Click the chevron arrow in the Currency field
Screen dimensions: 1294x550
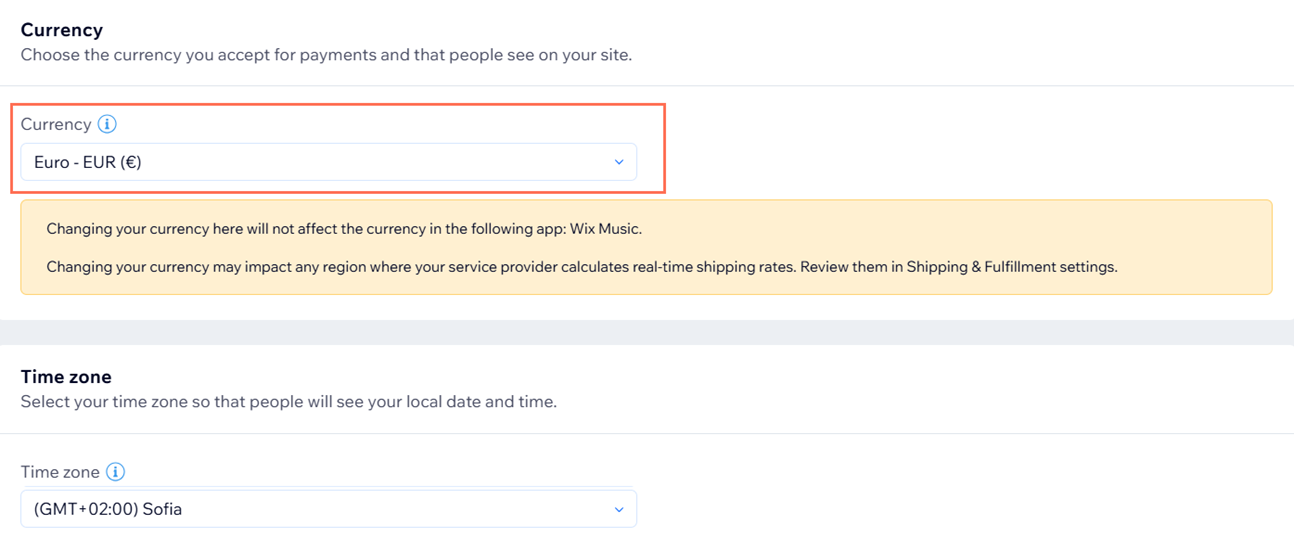point(618,162)
